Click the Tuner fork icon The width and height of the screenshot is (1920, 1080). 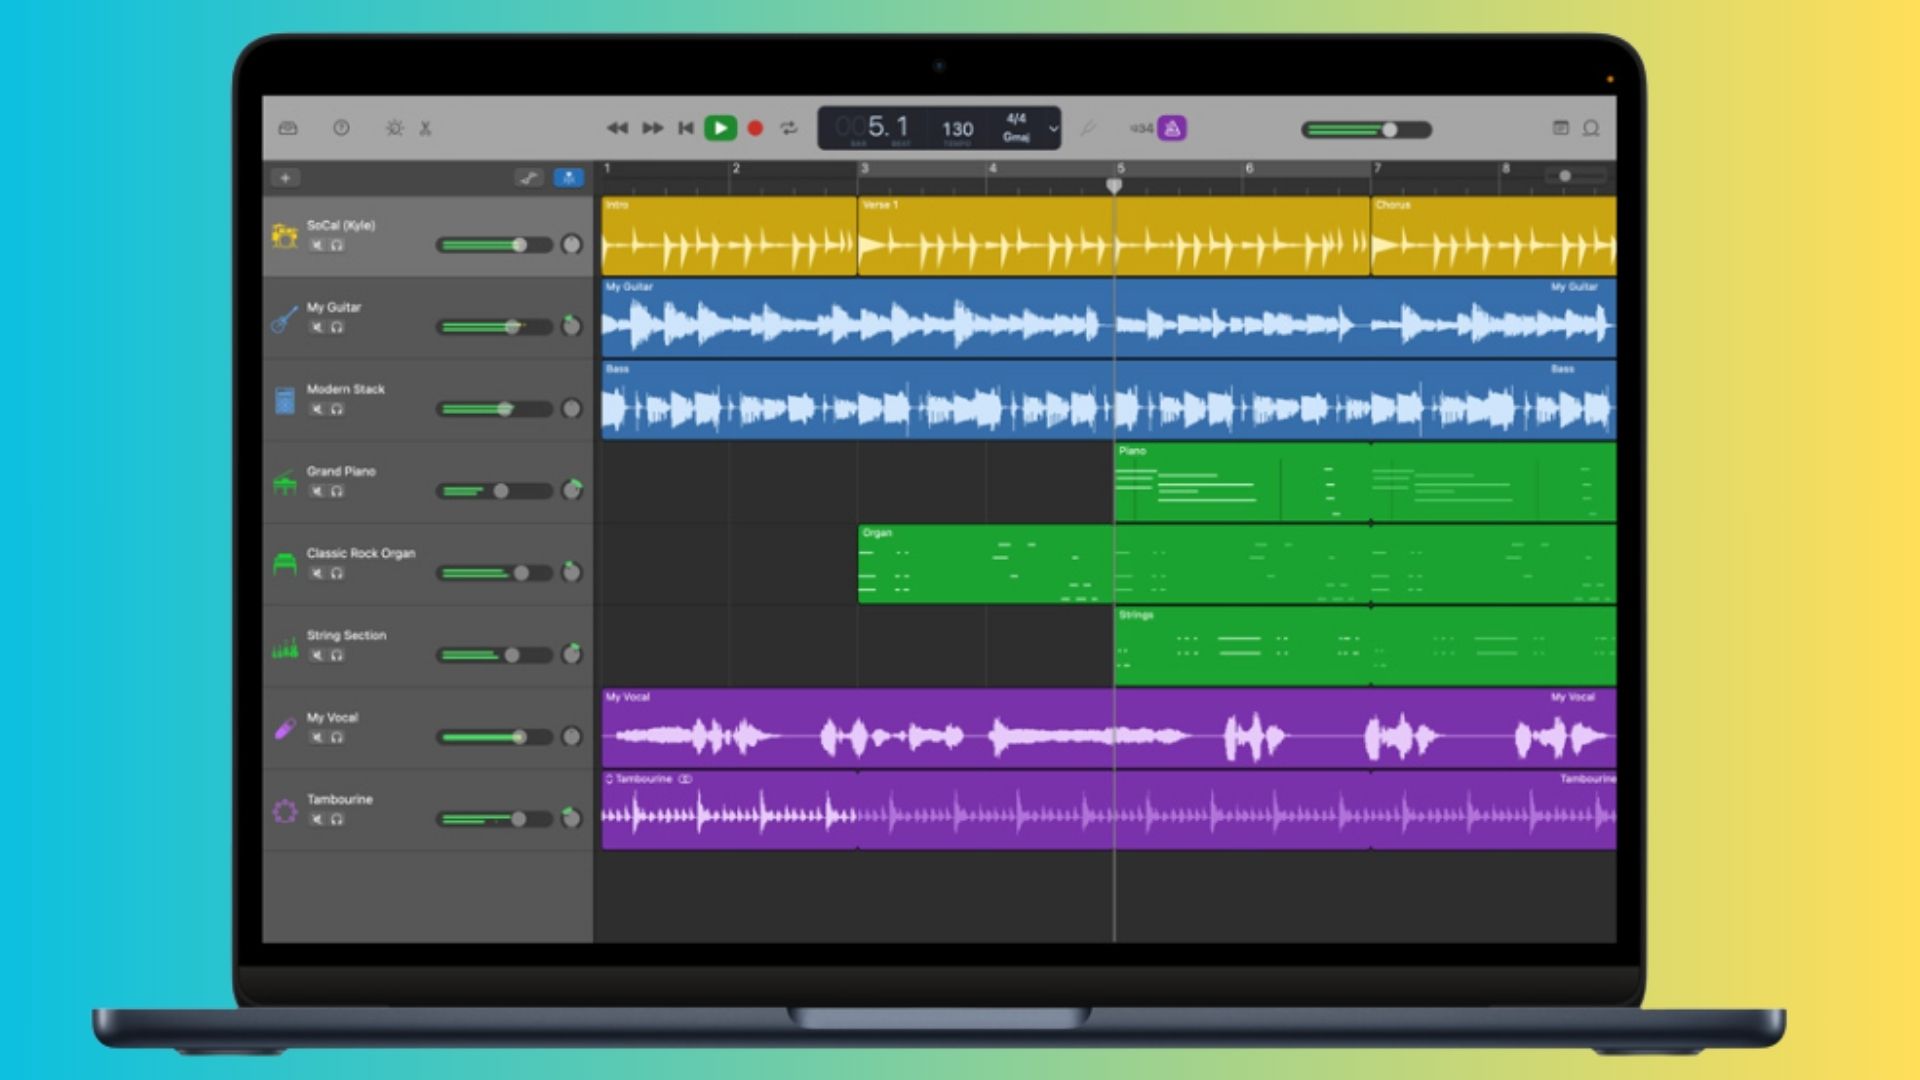point(1090,128)
